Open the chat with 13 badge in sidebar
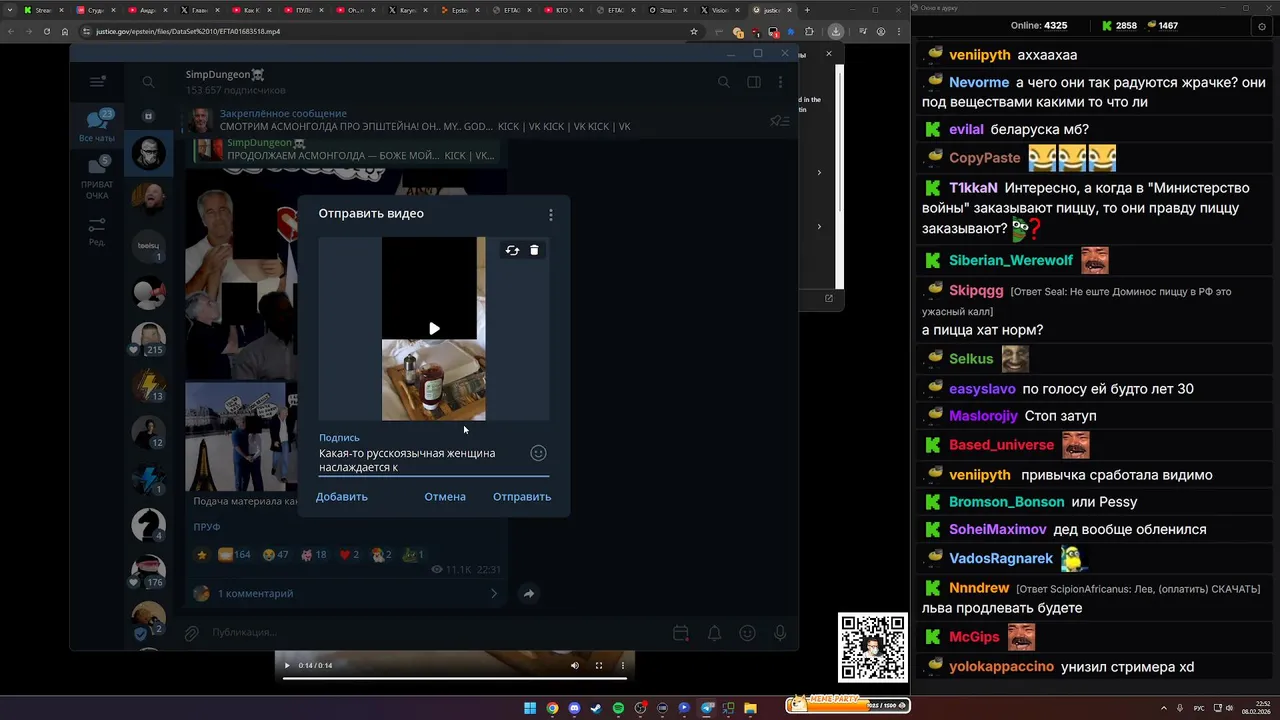Image resolution: width=1280 pixels, height=720 pixels. pos(148,385)
